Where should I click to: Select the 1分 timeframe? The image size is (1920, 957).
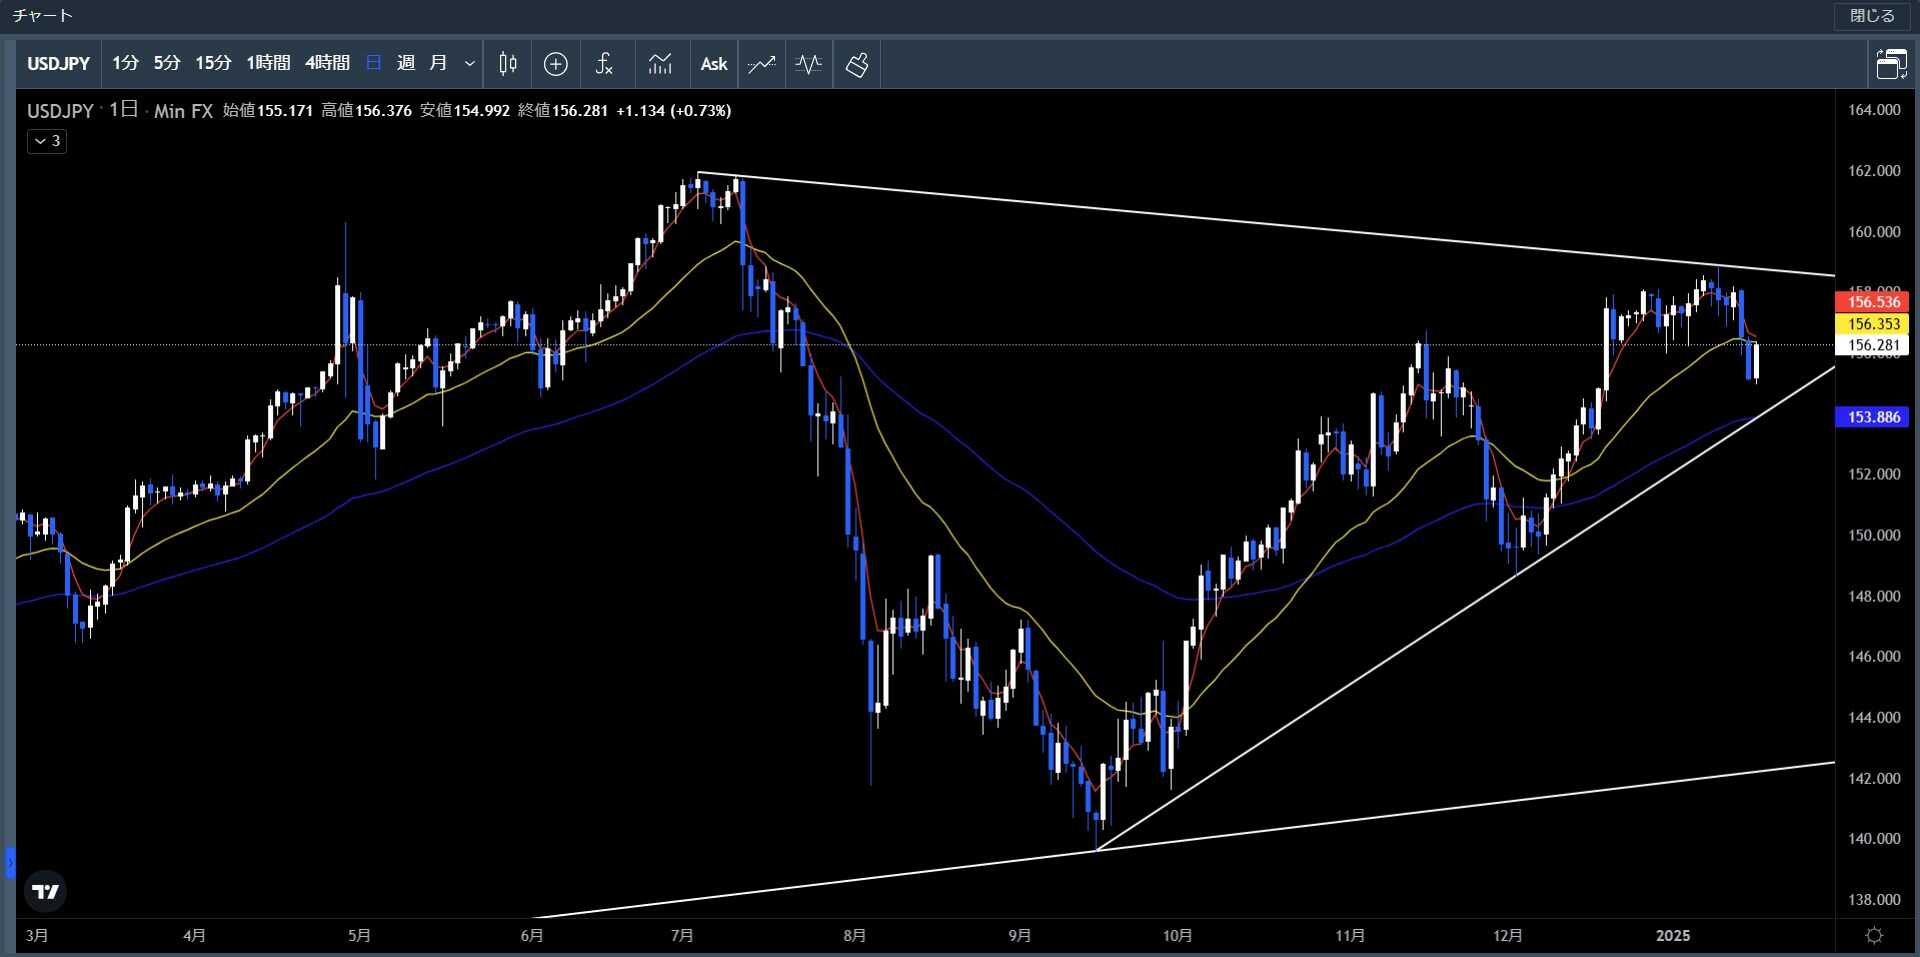(x=125, y=64)
